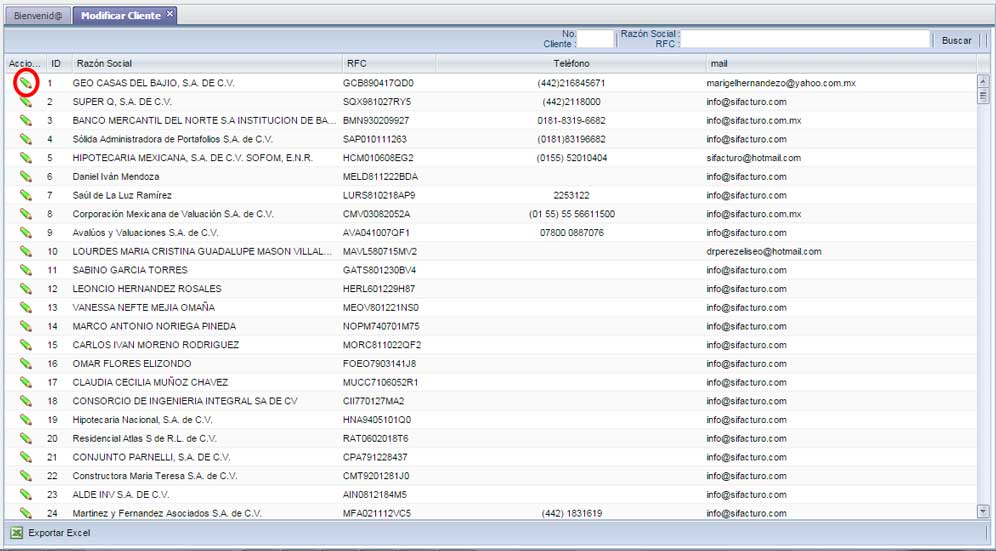Viewport: 996px width, 551px height.
Task: Click edit pencil for GEO CASAS DEL BAJIO
Action: point(26,83)
